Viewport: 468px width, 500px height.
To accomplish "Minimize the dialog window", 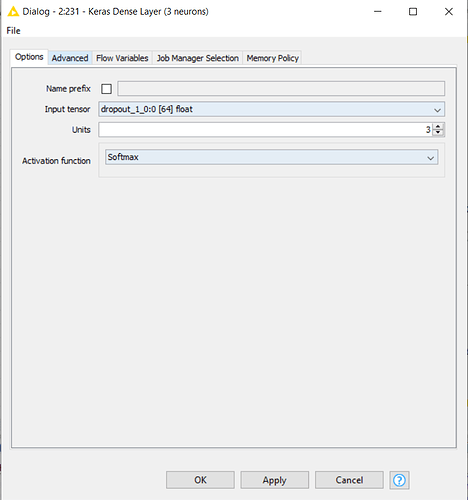I will (x=378, y=12).
